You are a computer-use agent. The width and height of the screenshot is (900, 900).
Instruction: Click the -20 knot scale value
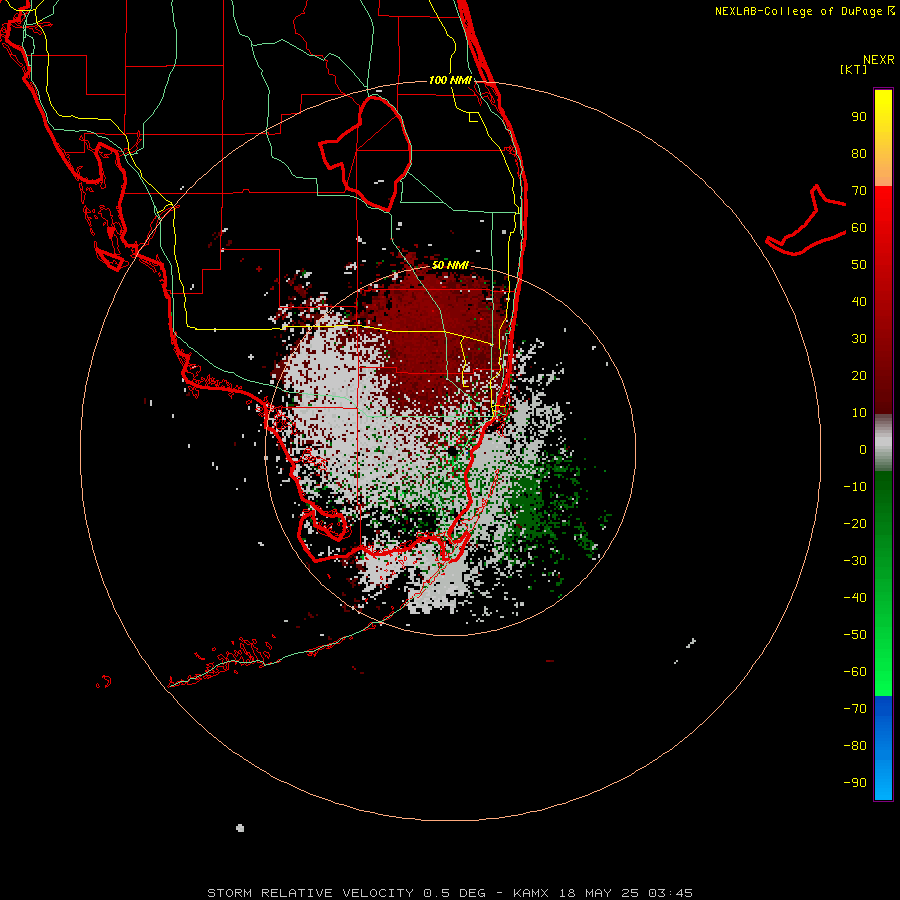tap(855, 523)
